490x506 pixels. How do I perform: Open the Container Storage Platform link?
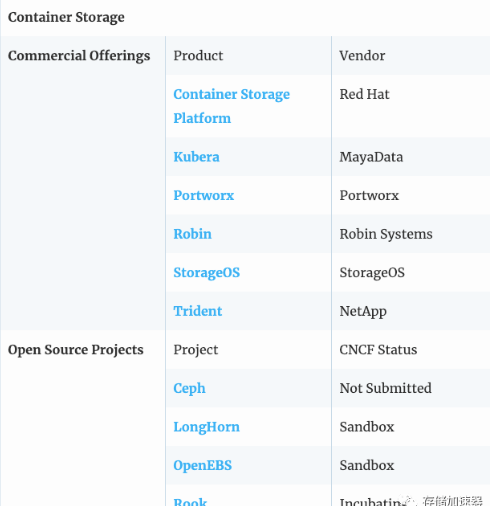(232, 106)
